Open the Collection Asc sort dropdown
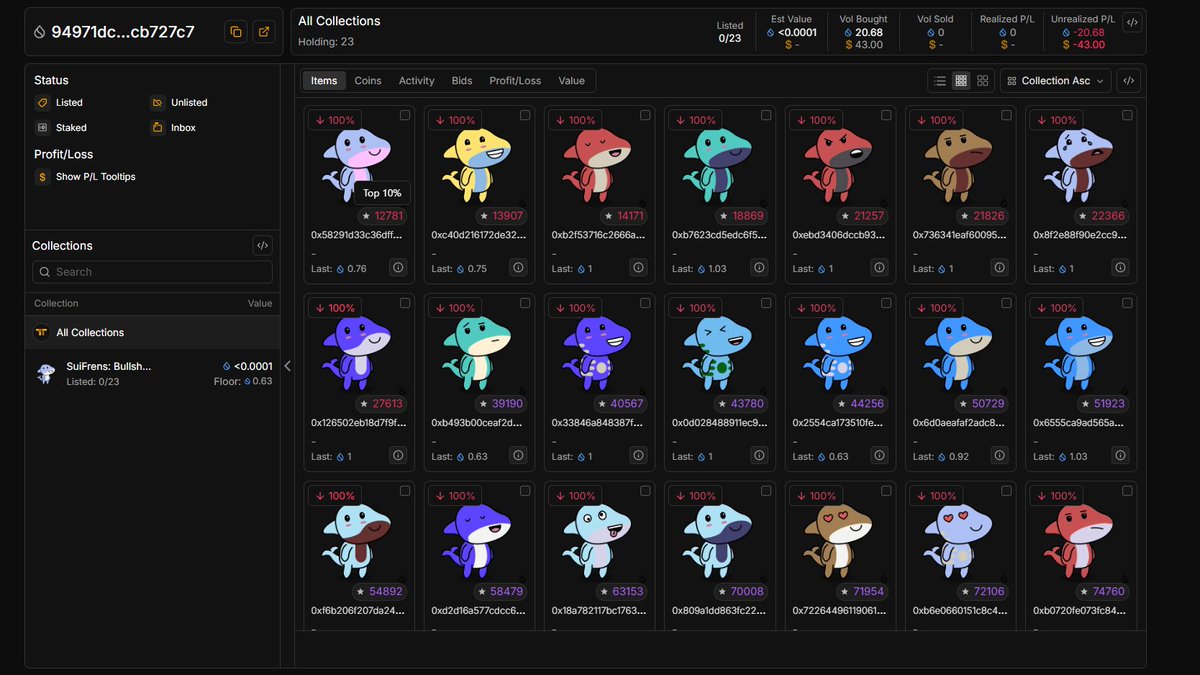This screenshot has width=1200, height=675. pos(1055,81)
